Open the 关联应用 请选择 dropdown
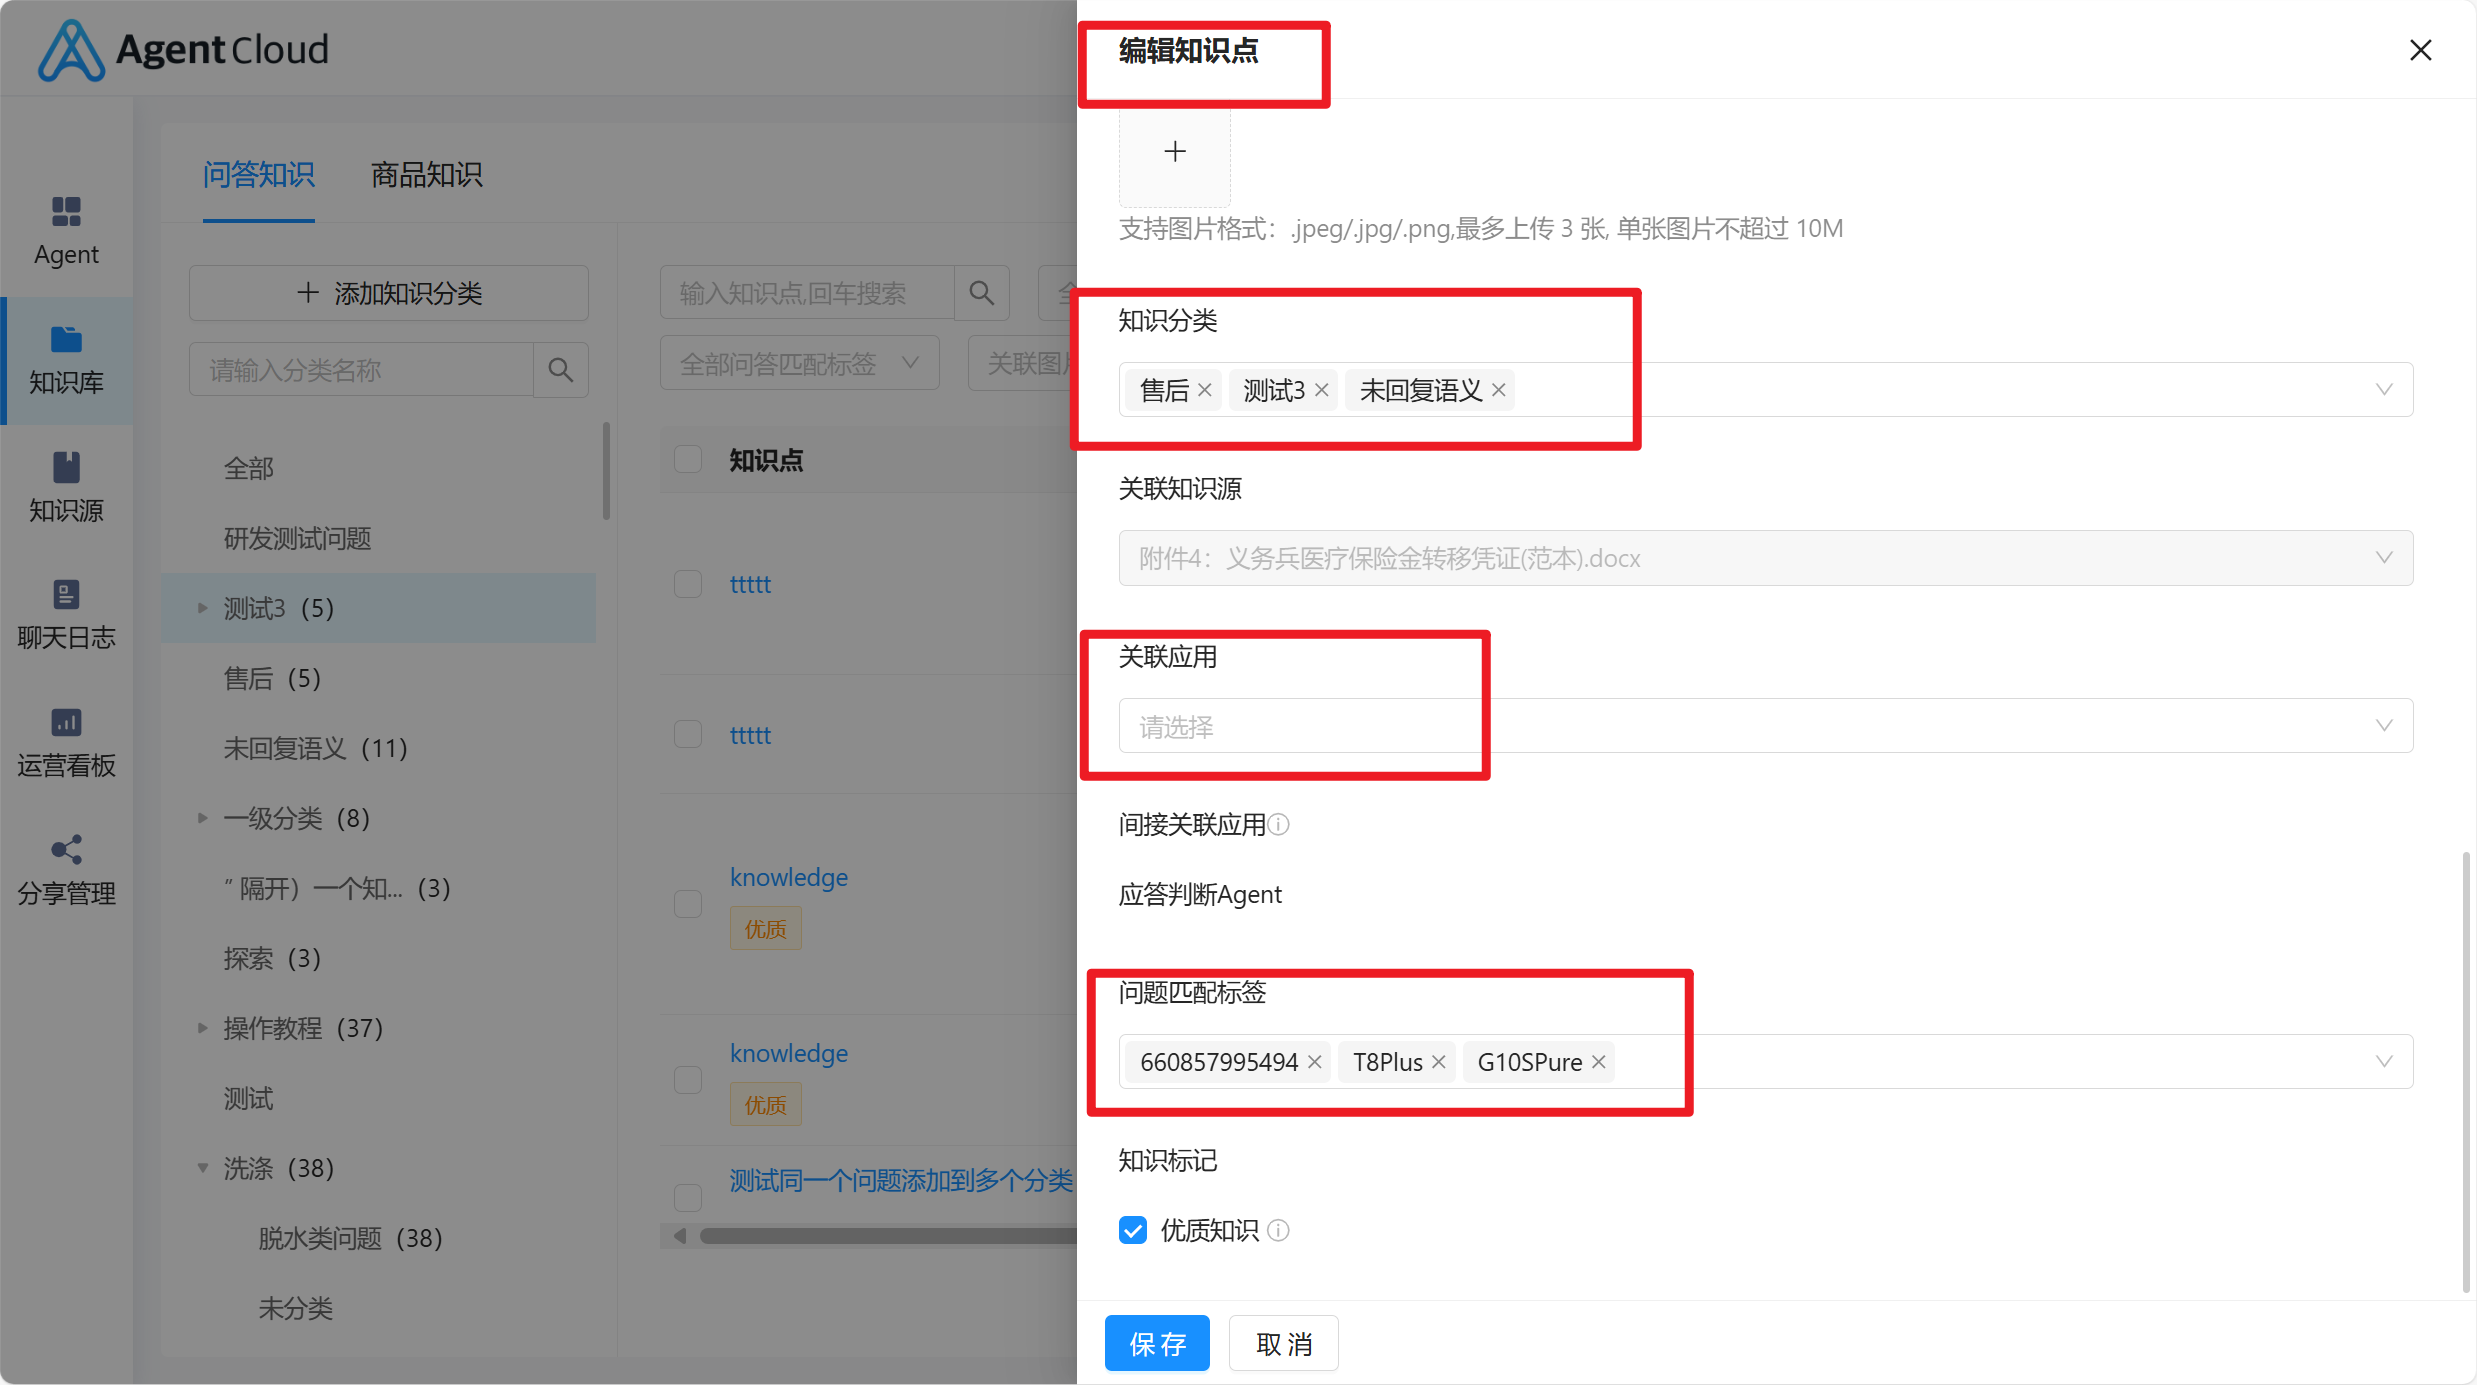The width and height of the screenshot is (2477, 1385). (1765, 726)
